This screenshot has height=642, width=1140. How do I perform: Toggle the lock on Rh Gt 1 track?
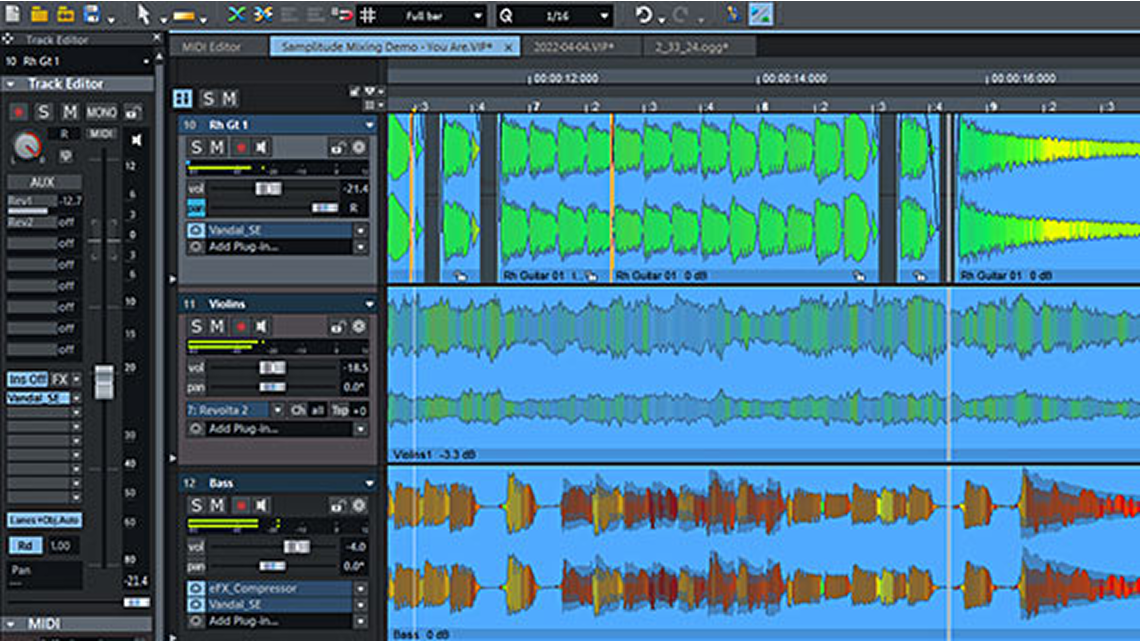click(x=337, y=148)
